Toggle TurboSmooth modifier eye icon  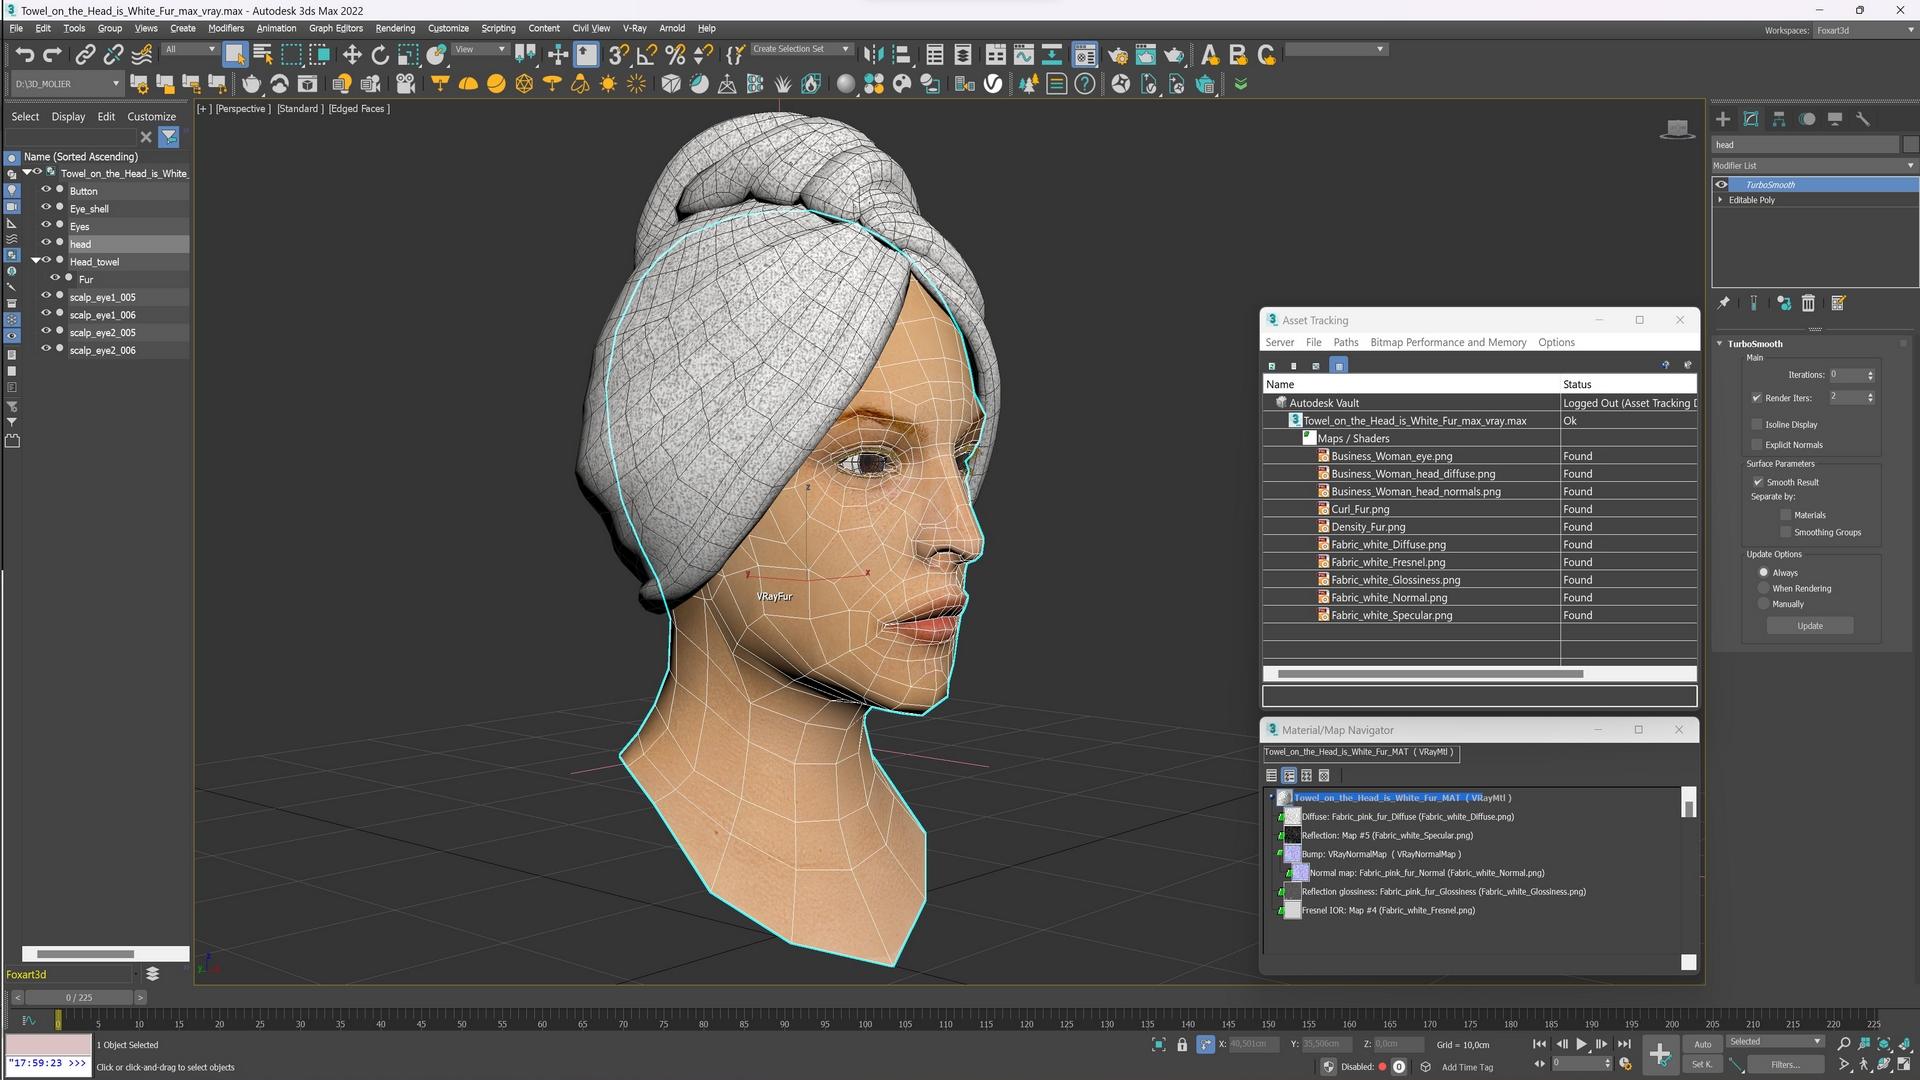[x=1722, y=185]
